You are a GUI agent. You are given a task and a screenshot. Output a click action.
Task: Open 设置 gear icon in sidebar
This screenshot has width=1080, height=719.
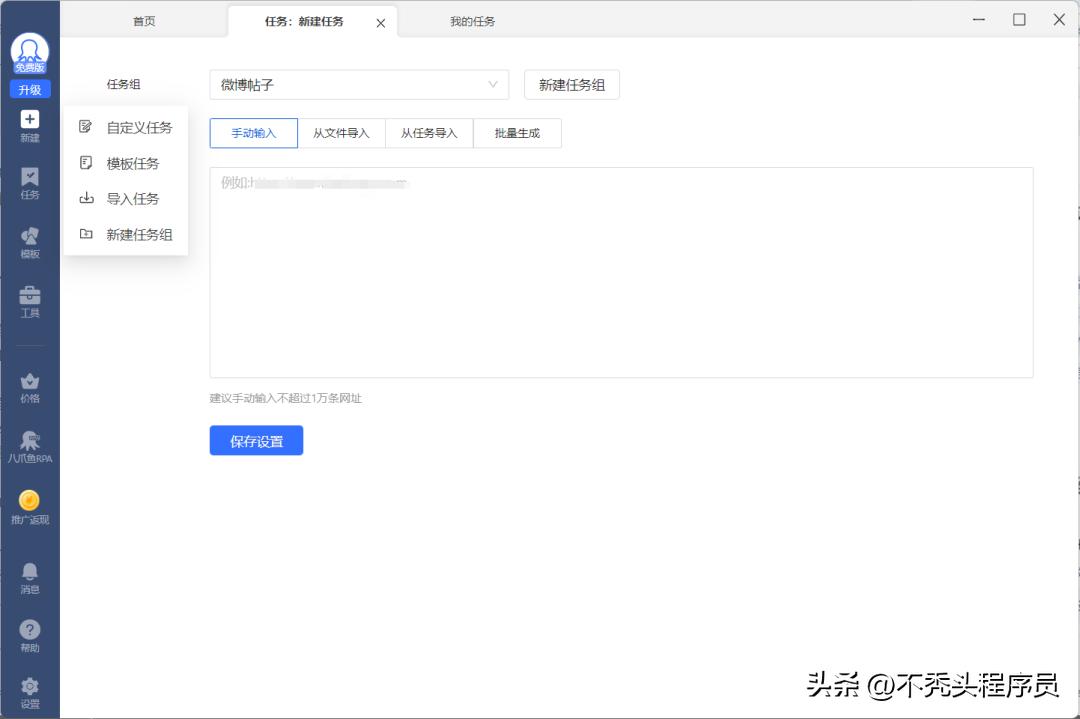30,688
